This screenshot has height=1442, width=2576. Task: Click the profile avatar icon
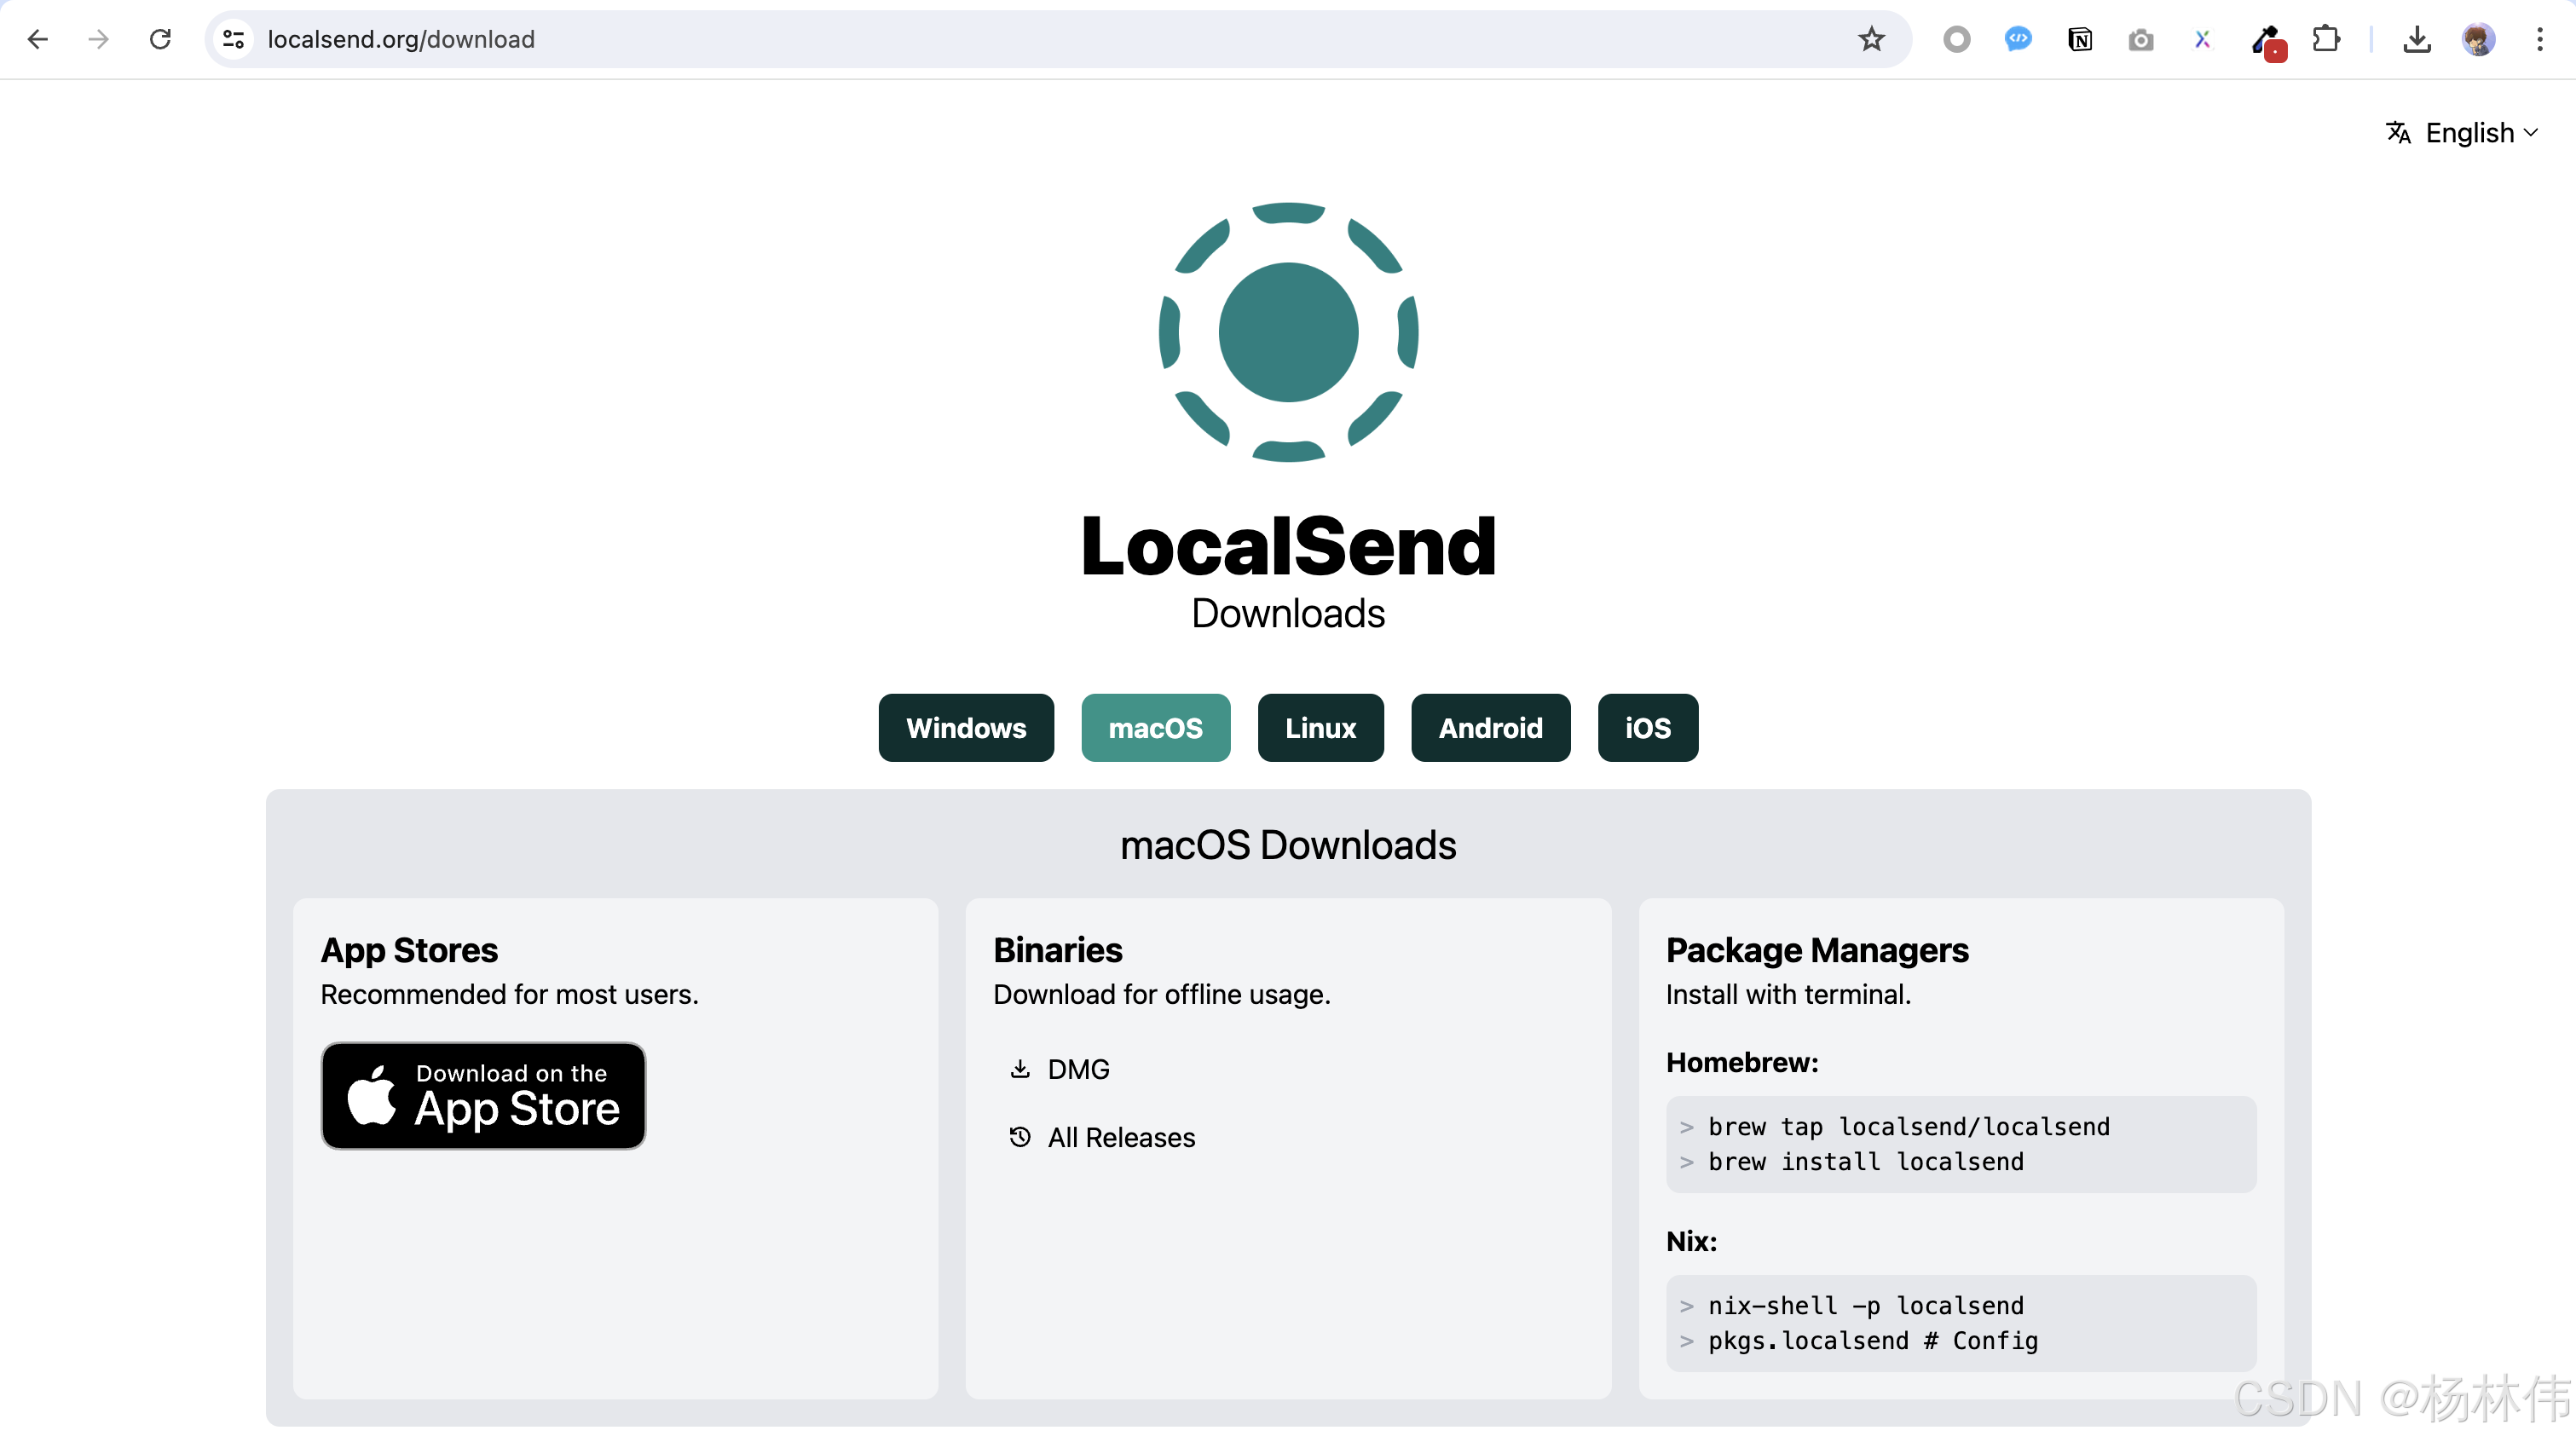[x=2478, y=39]
